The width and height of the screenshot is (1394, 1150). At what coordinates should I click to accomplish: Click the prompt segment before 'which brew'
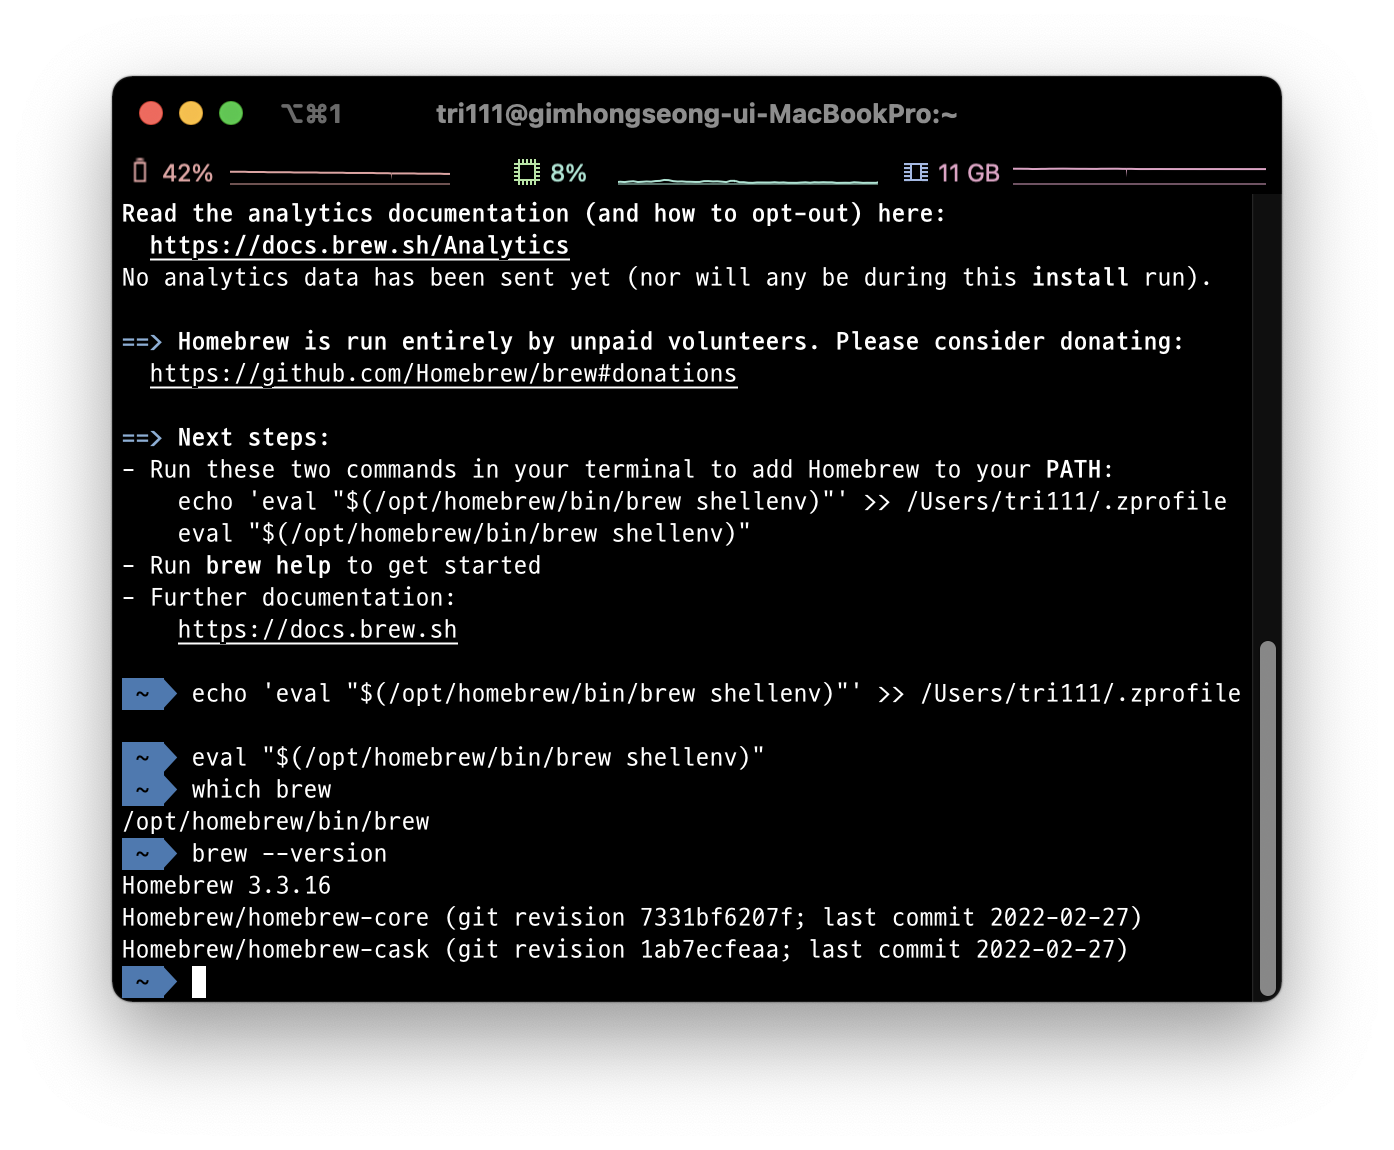point(149,790)
